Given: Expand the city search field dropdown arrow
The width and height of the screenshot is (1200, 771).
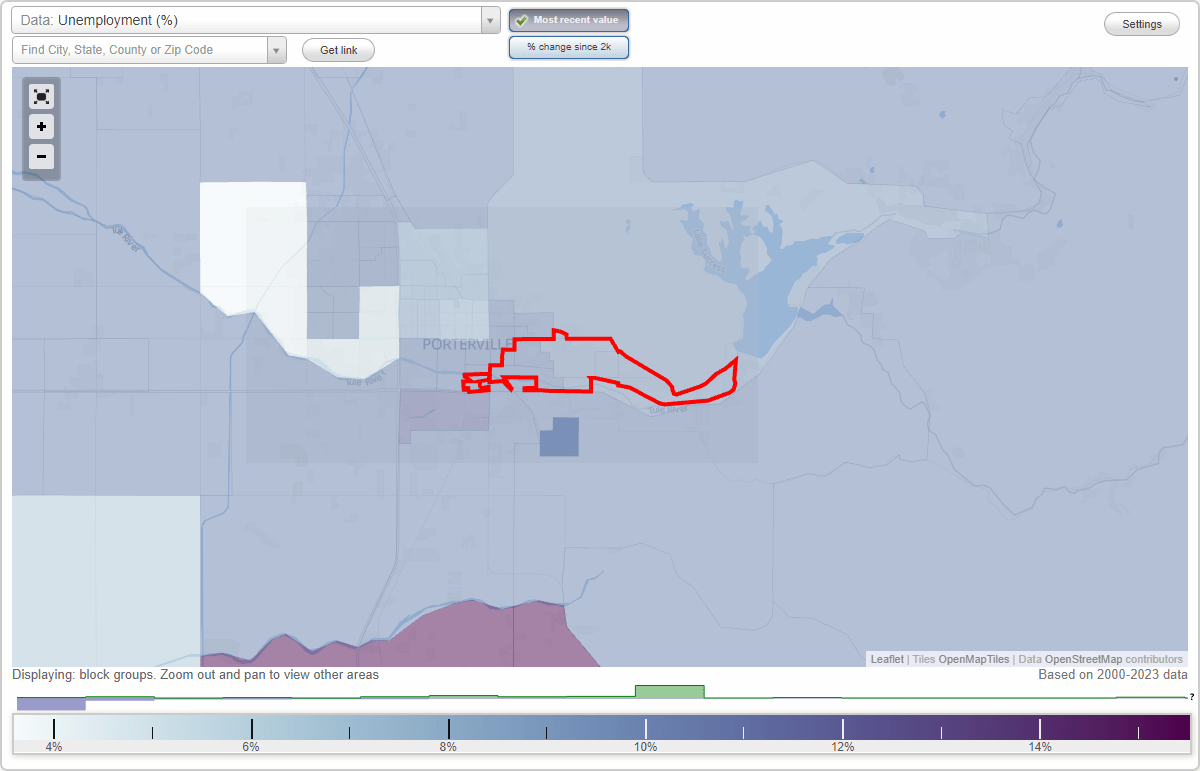Looking at the screenshot, I should (x=277, y=49).
